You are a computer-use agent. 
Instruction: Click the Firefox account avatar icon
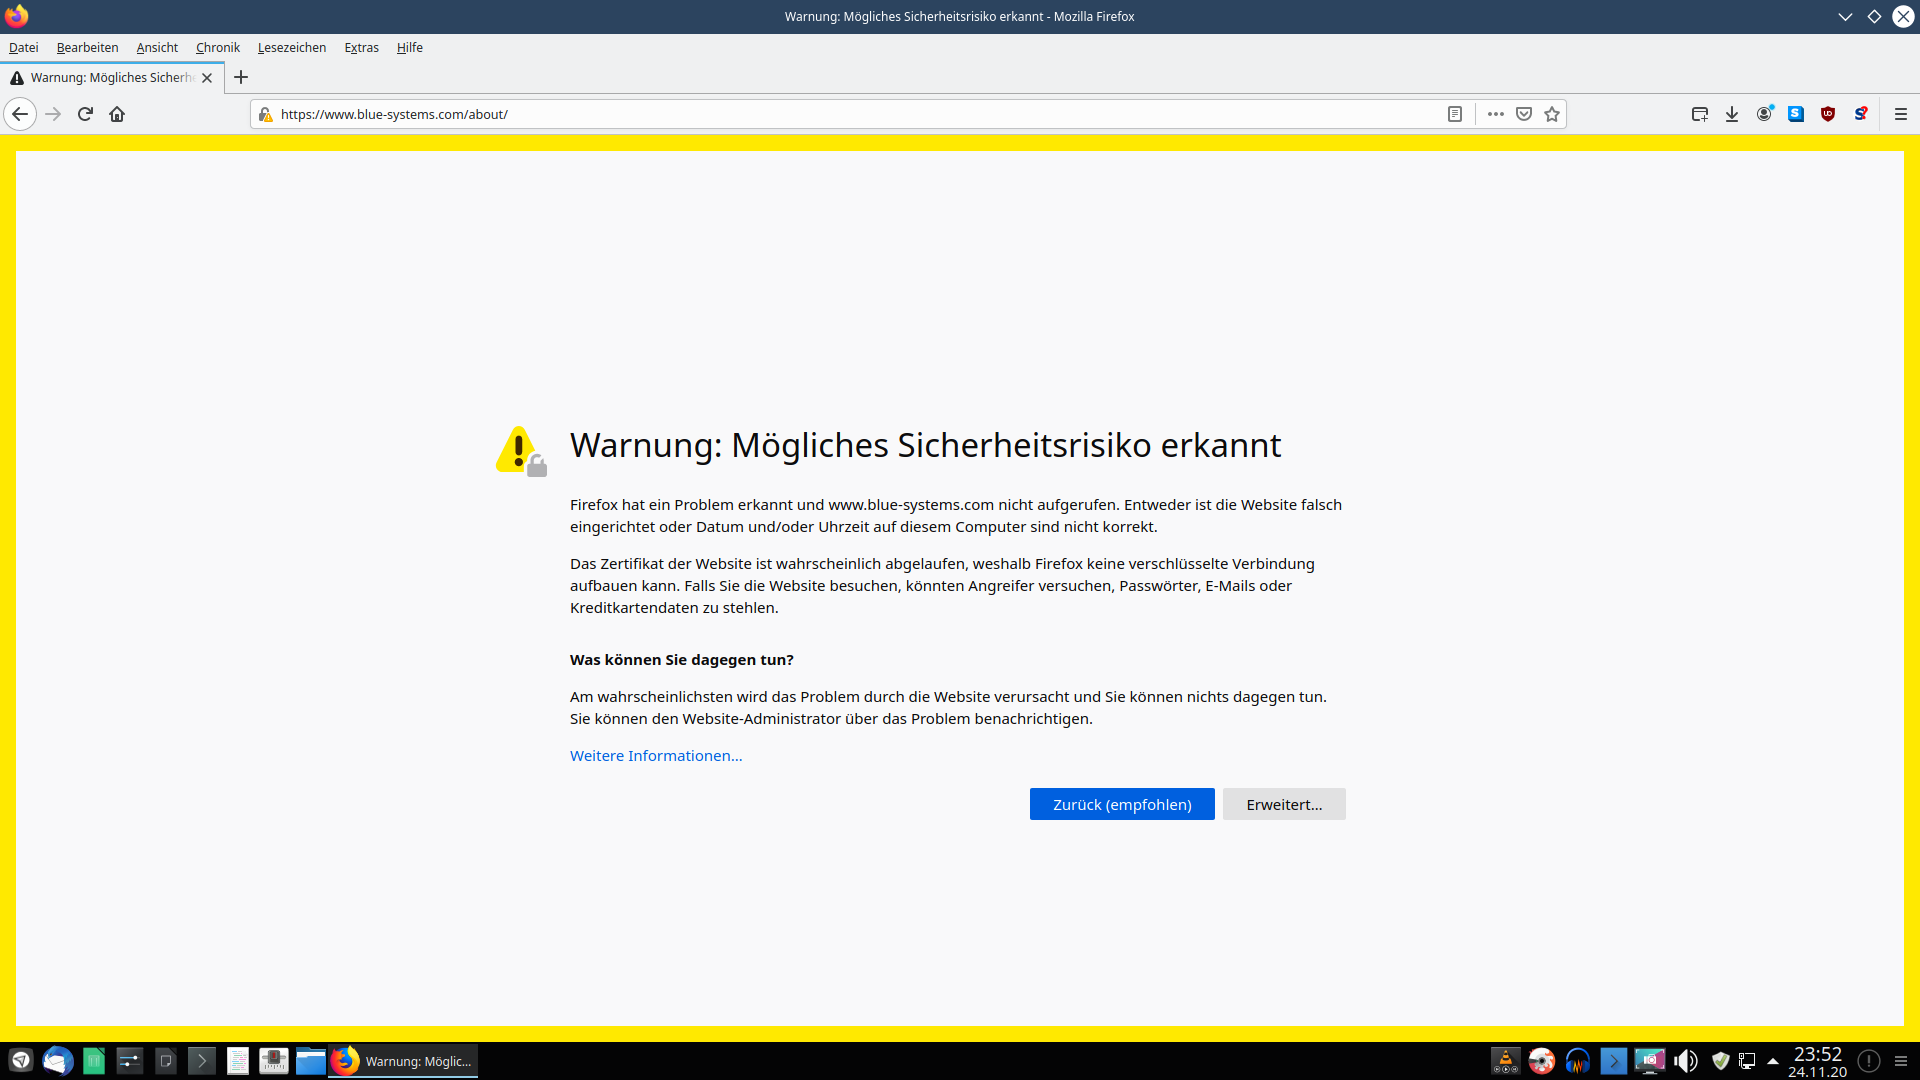pos(1764,114)
